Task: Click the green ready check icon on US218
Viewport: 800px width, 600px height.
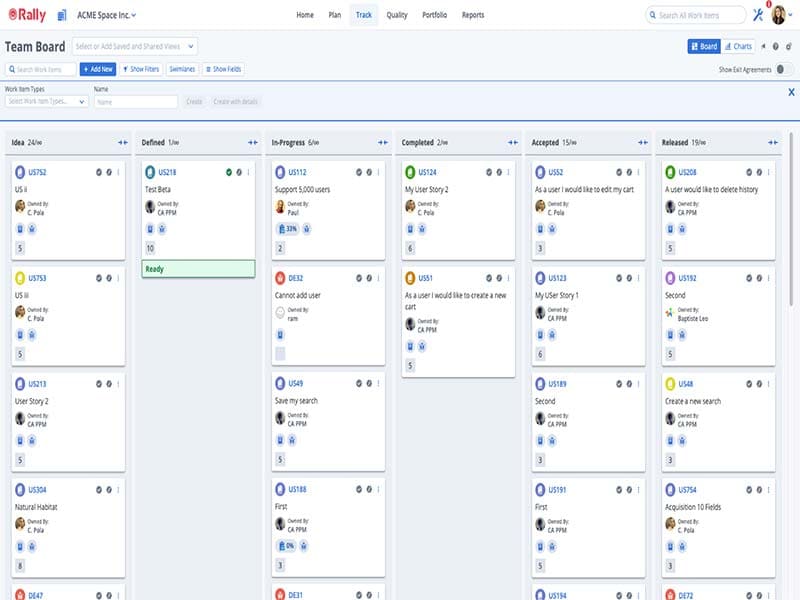Action: pyautogui.click(x=228, y=171)
